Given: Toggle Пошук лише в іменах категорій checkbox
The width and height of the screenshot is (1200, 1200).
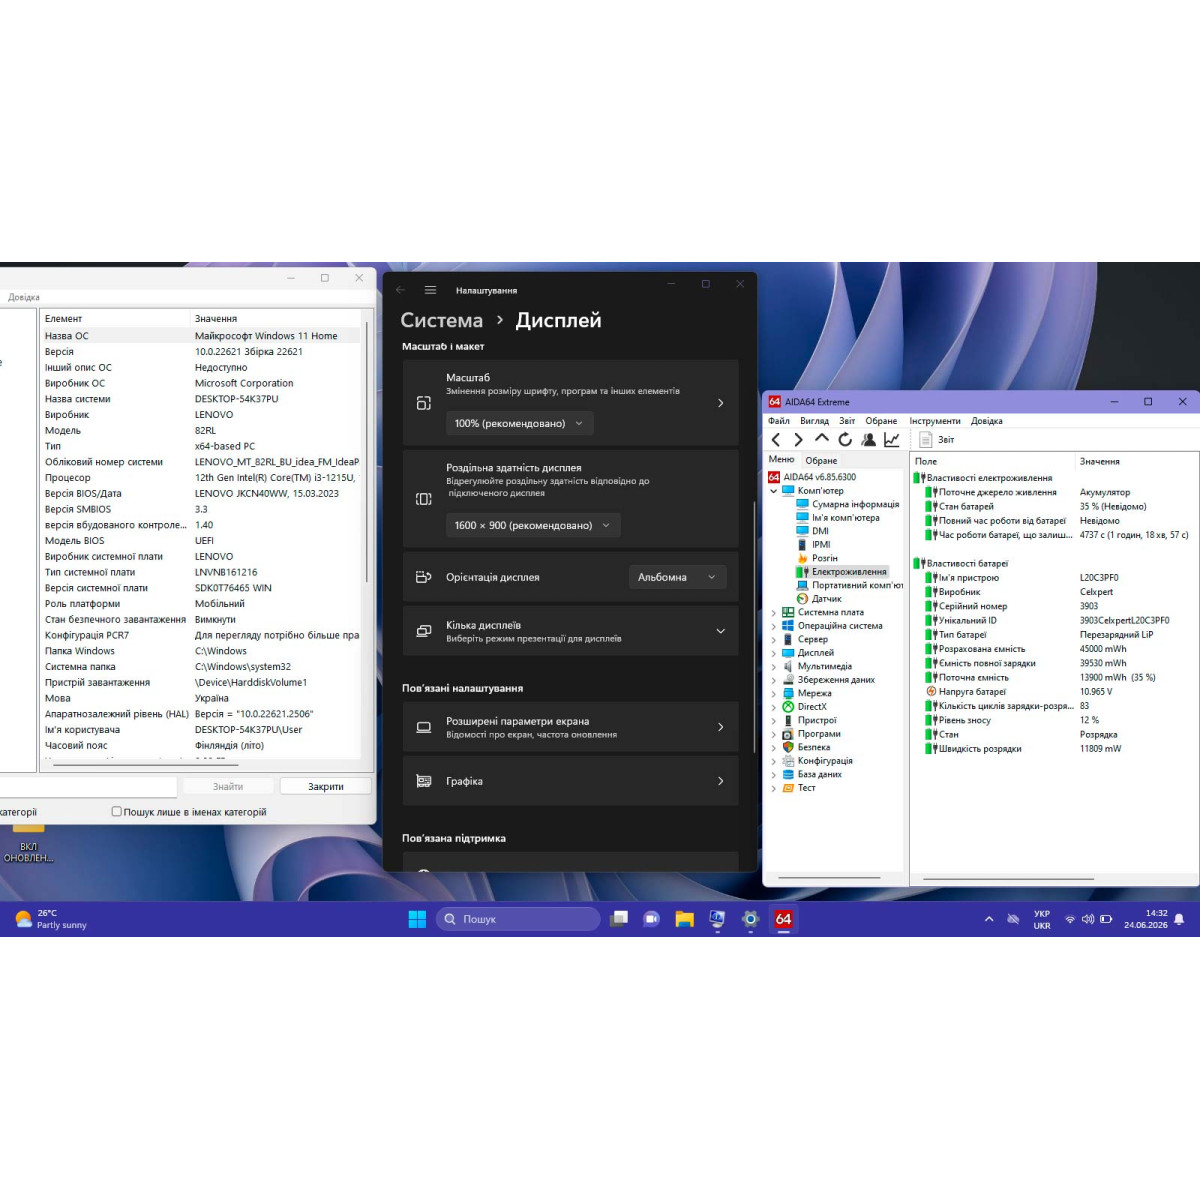Looking at the screenshot, I should (117, 812).
